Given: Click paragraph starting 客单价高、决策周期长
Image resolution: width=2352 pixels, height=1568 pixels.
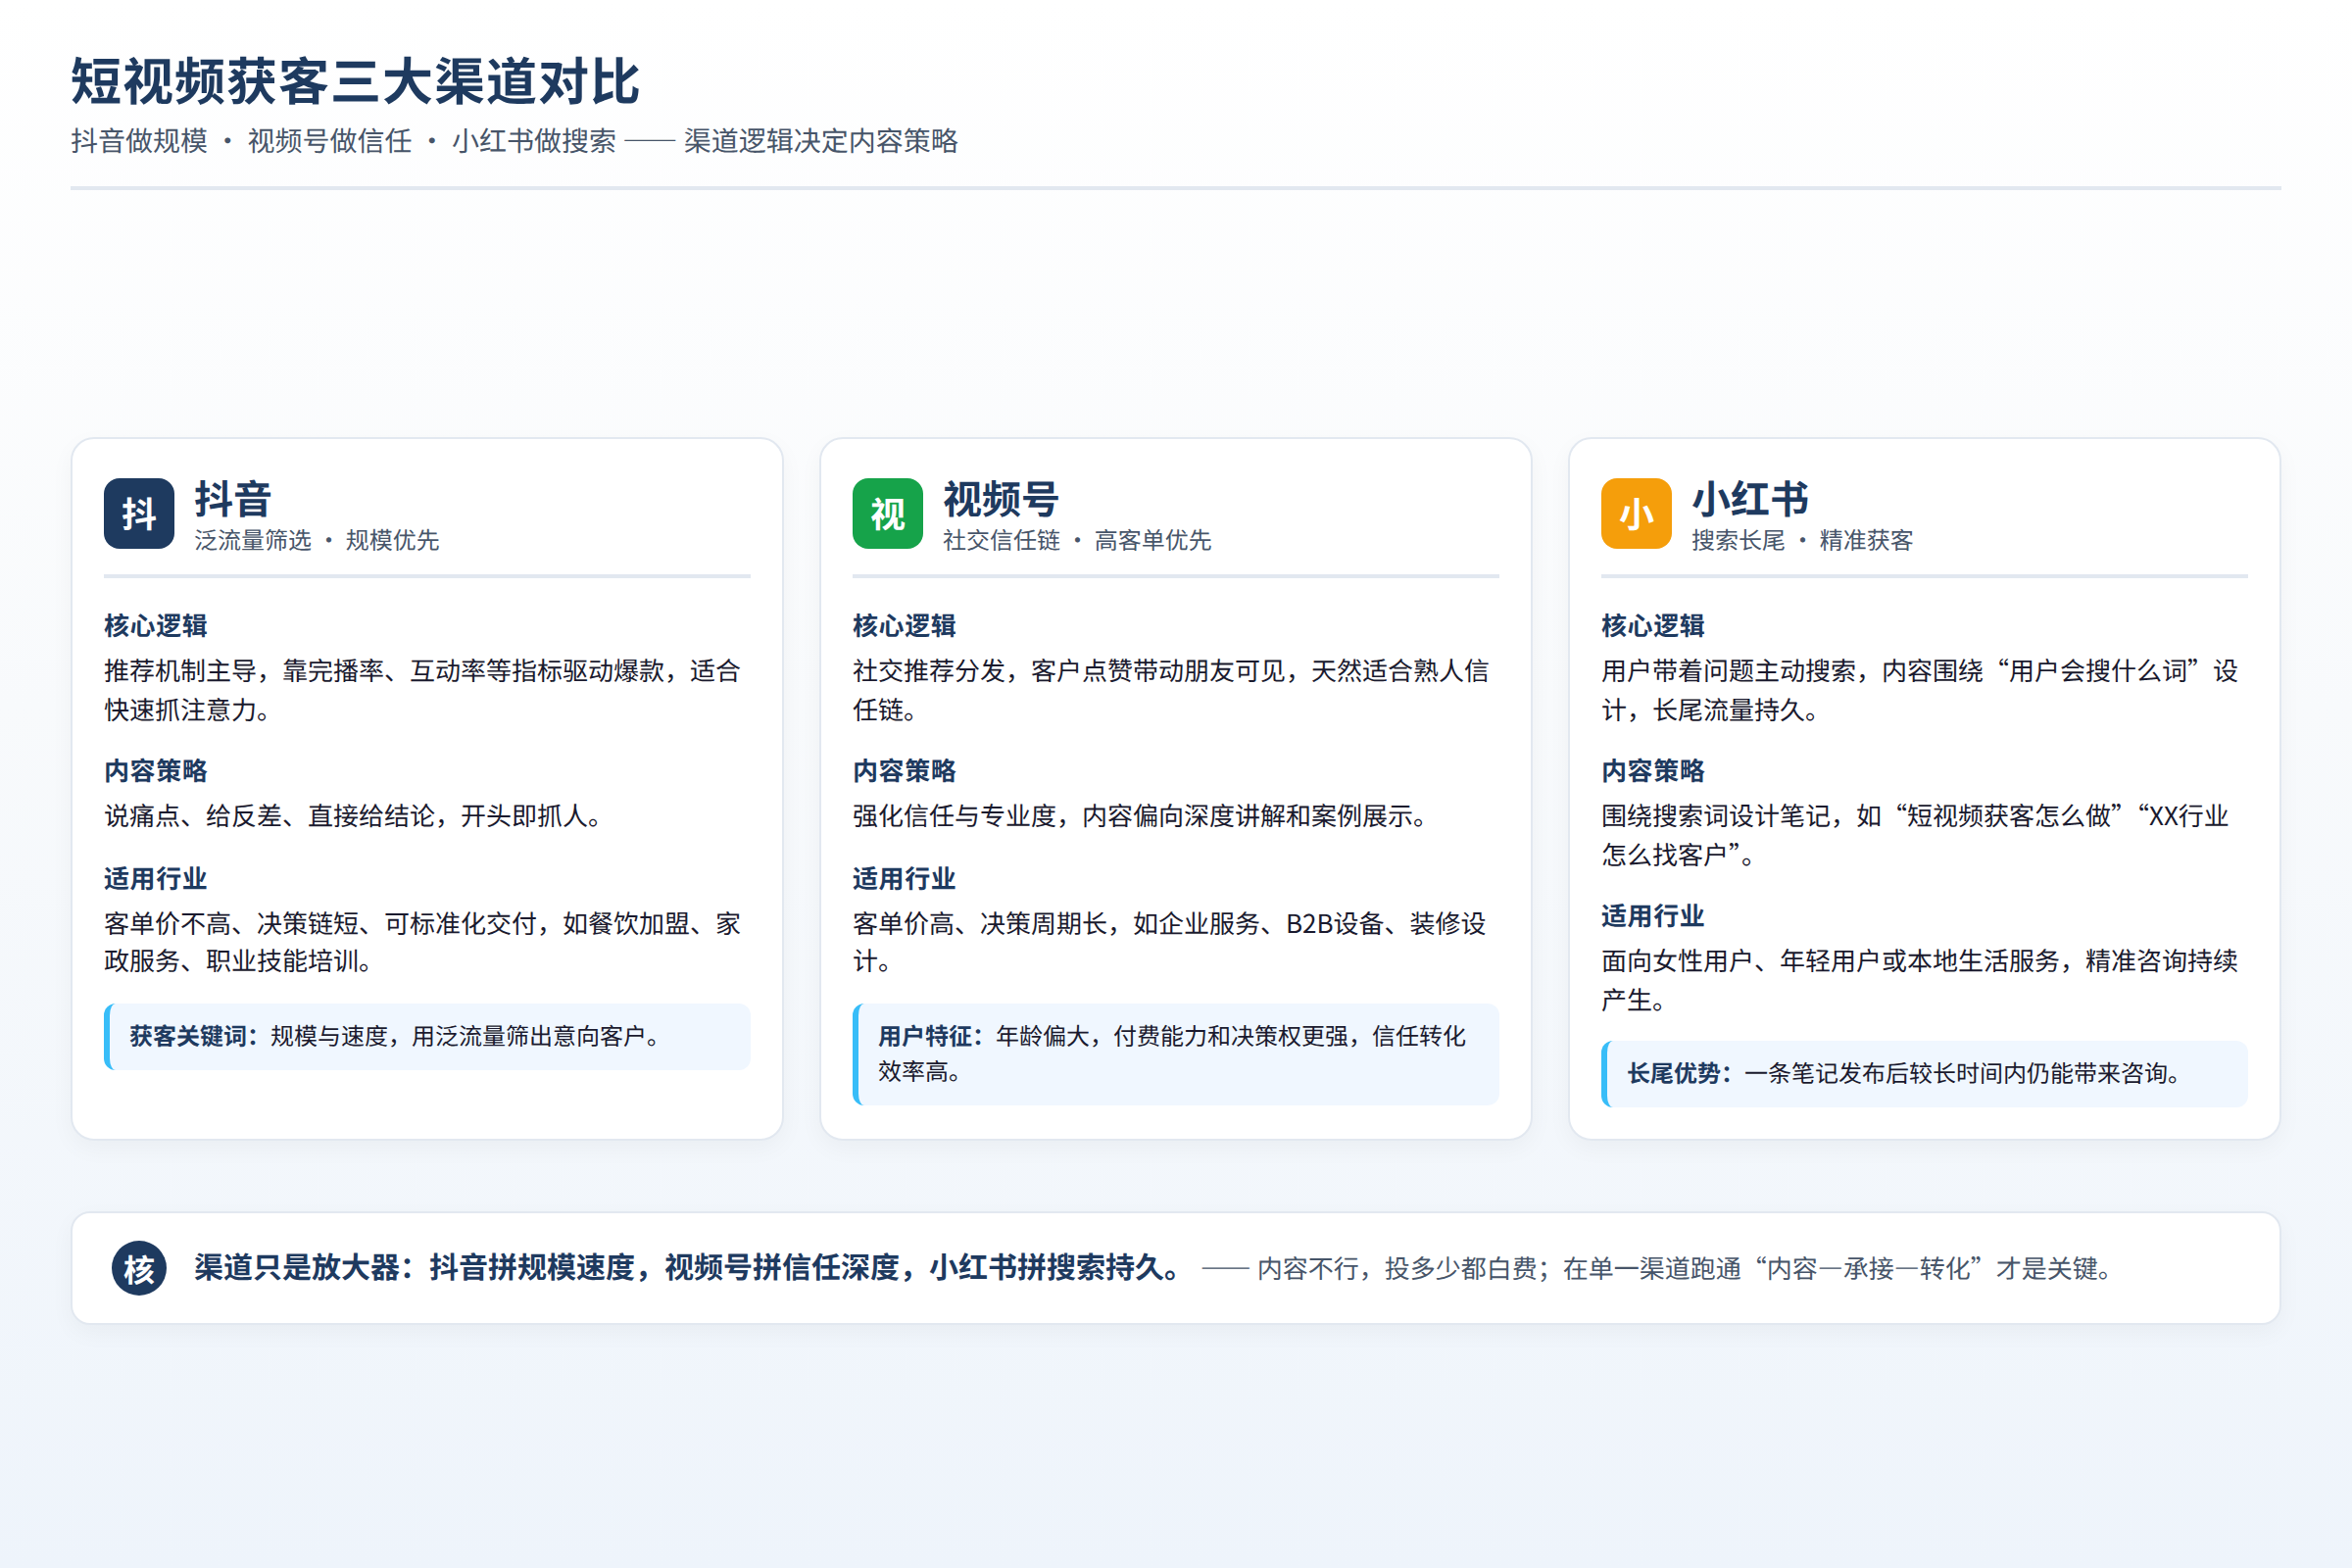Looking at the screenshot, I should point(1170,942).
